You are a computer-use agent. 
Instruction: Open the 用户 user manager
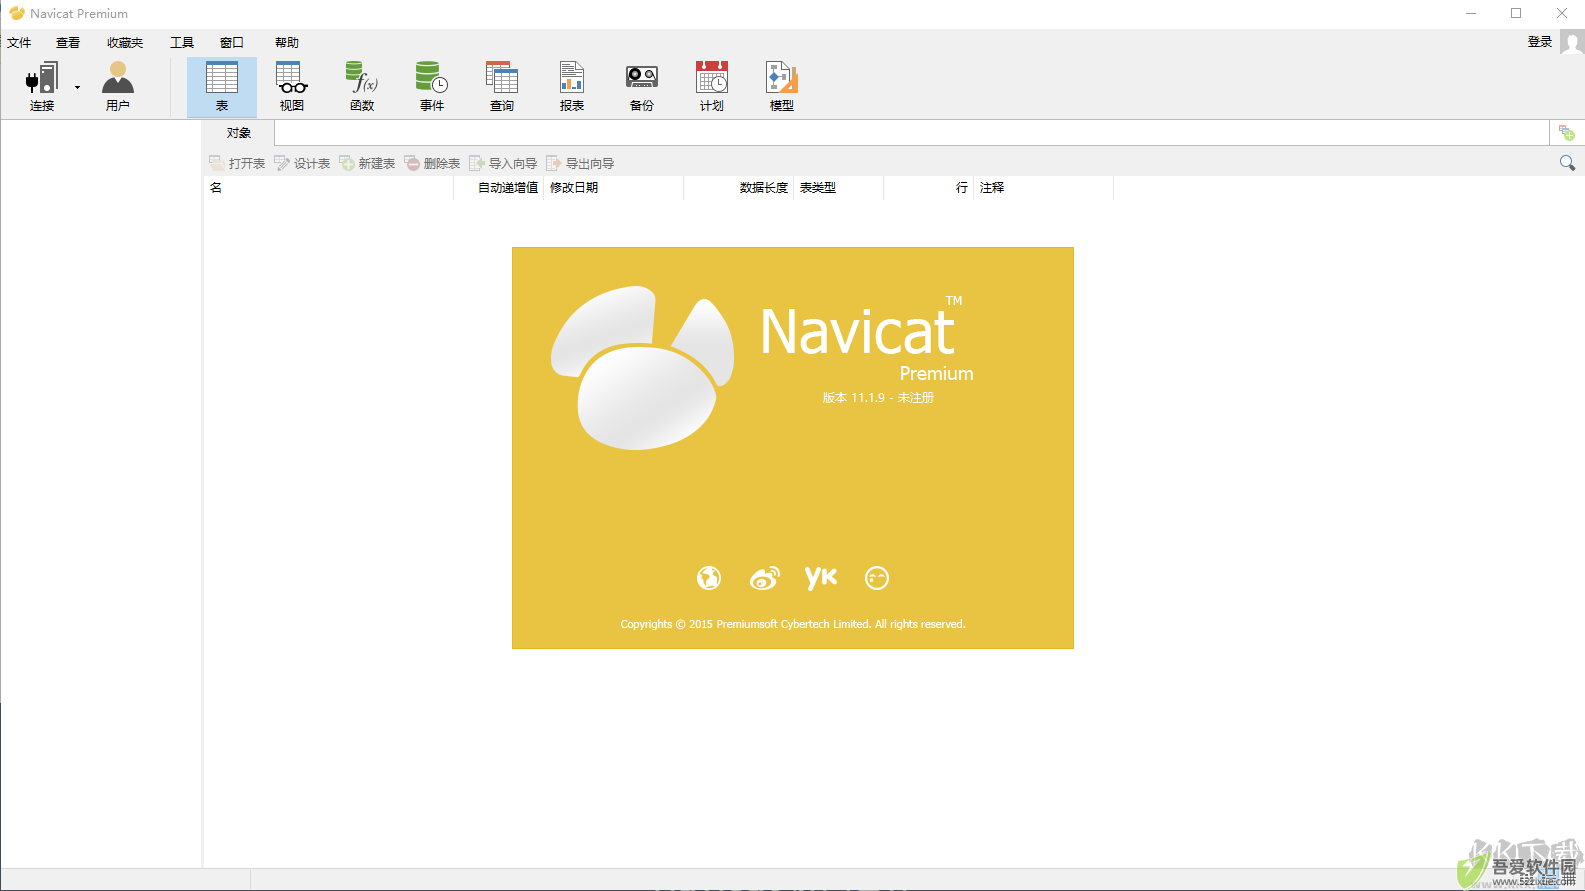(x=118, y=87)
